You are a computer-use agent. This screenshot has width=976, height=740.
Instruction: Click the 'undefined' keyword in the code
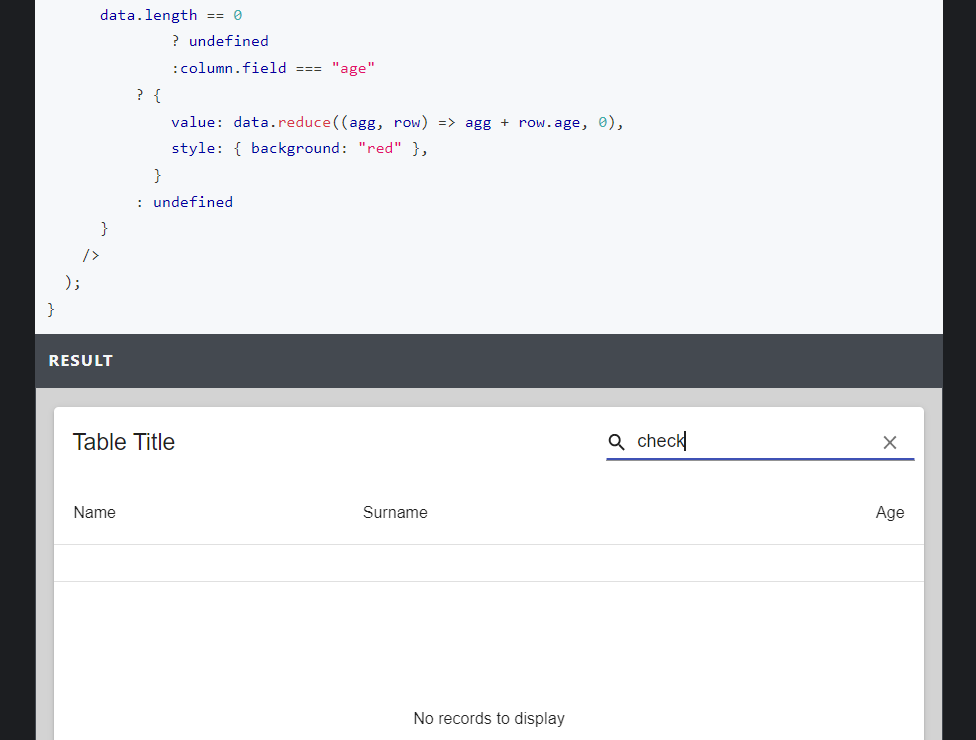tap(228, 40)
